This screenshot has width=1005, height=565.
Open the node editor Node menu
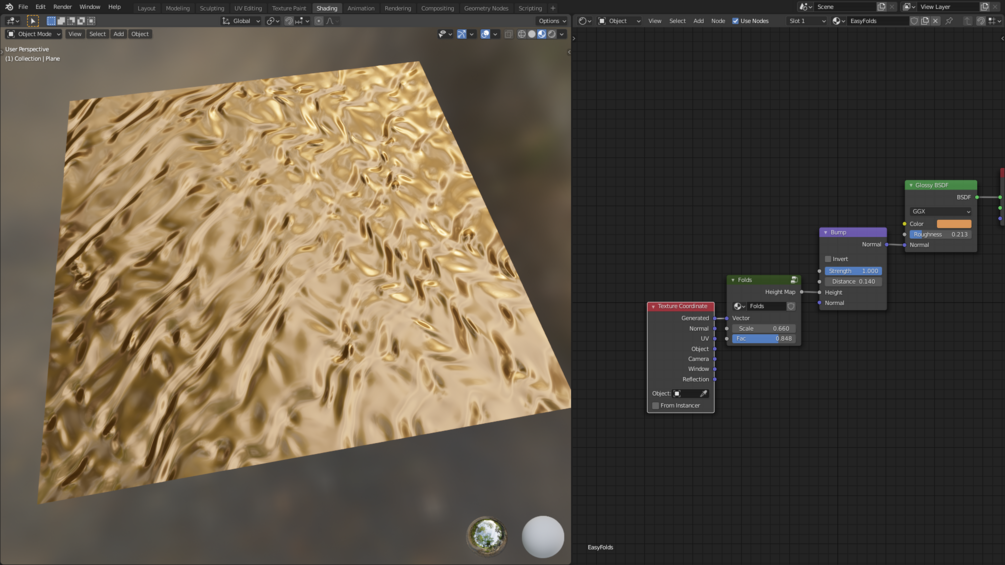pos(718,21)
